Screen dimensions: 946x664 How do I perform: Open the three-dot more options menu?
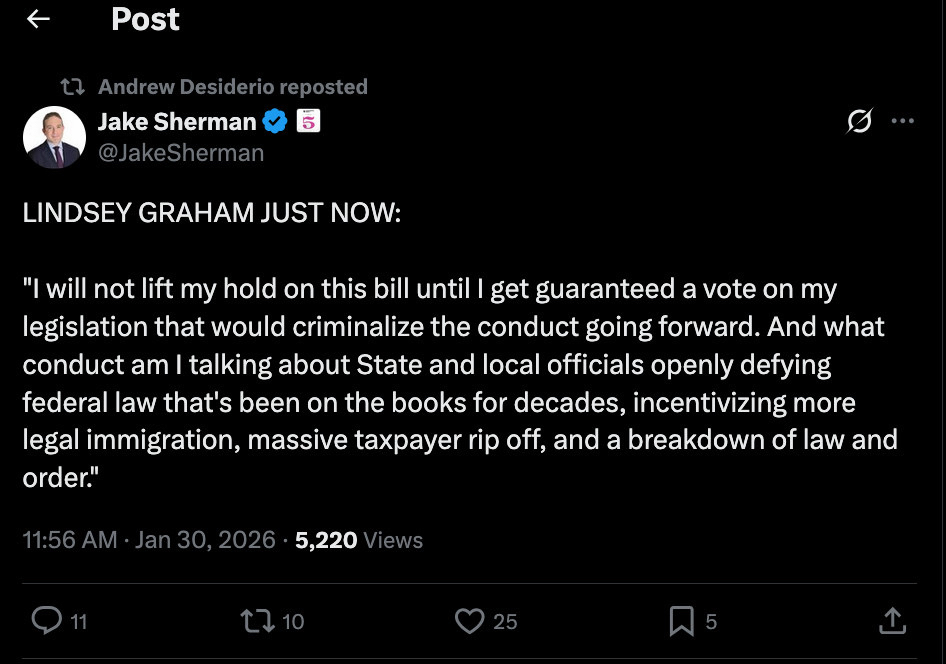pyautogui.click(x=902, y=122)
